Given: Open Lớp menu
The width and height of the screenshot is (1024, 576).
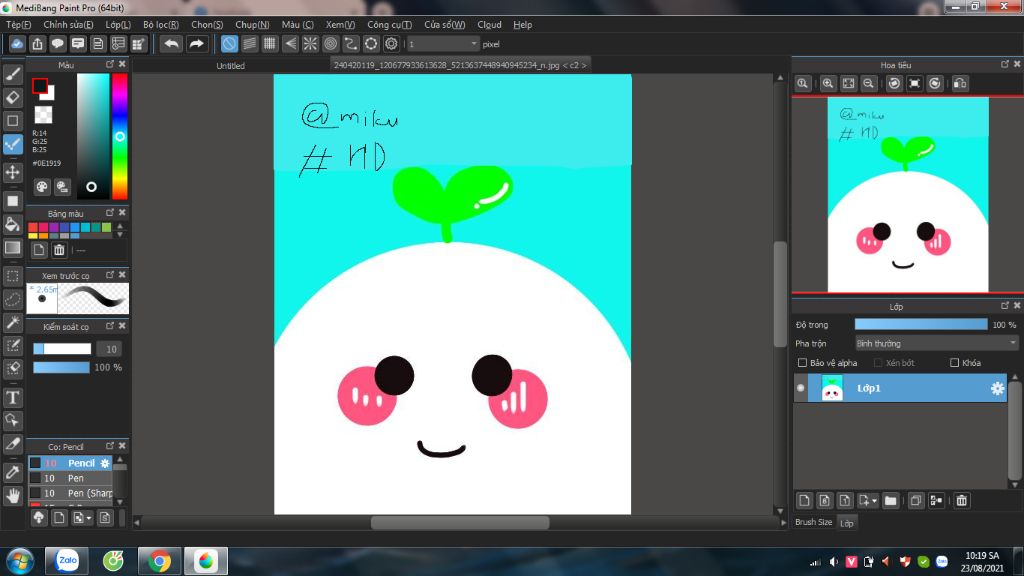Looking at the screenshot, I should tap(118, 25).
